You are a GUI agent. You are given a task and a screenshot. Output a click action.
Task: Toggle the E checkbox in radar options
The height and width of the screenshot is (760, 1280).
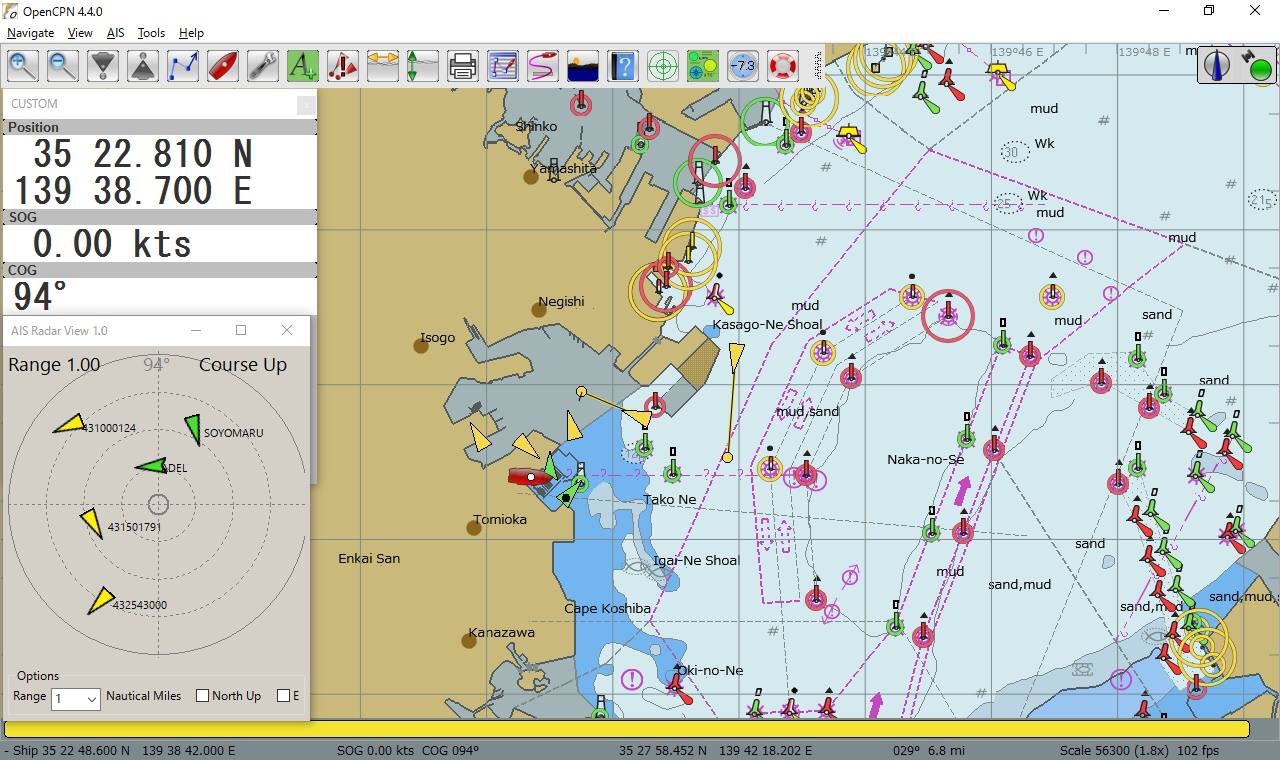(x=283, y=696)
